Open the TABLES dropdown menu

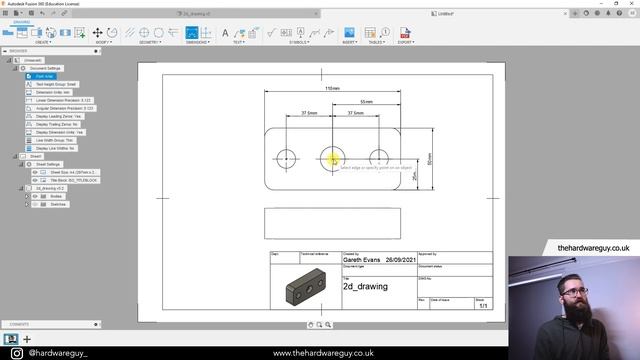(x=377, y=42)
